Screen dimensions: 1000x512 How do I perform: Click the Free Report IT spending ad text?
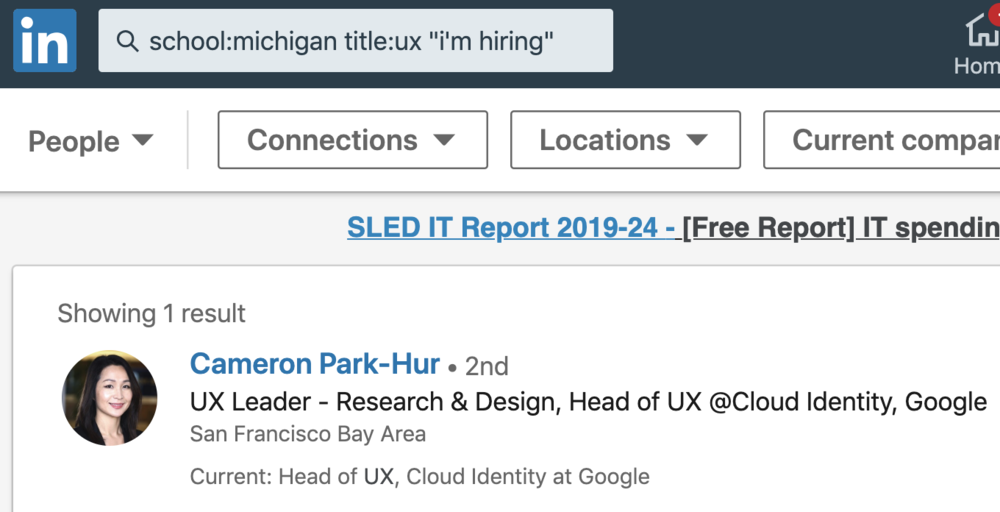coord(841,228)
